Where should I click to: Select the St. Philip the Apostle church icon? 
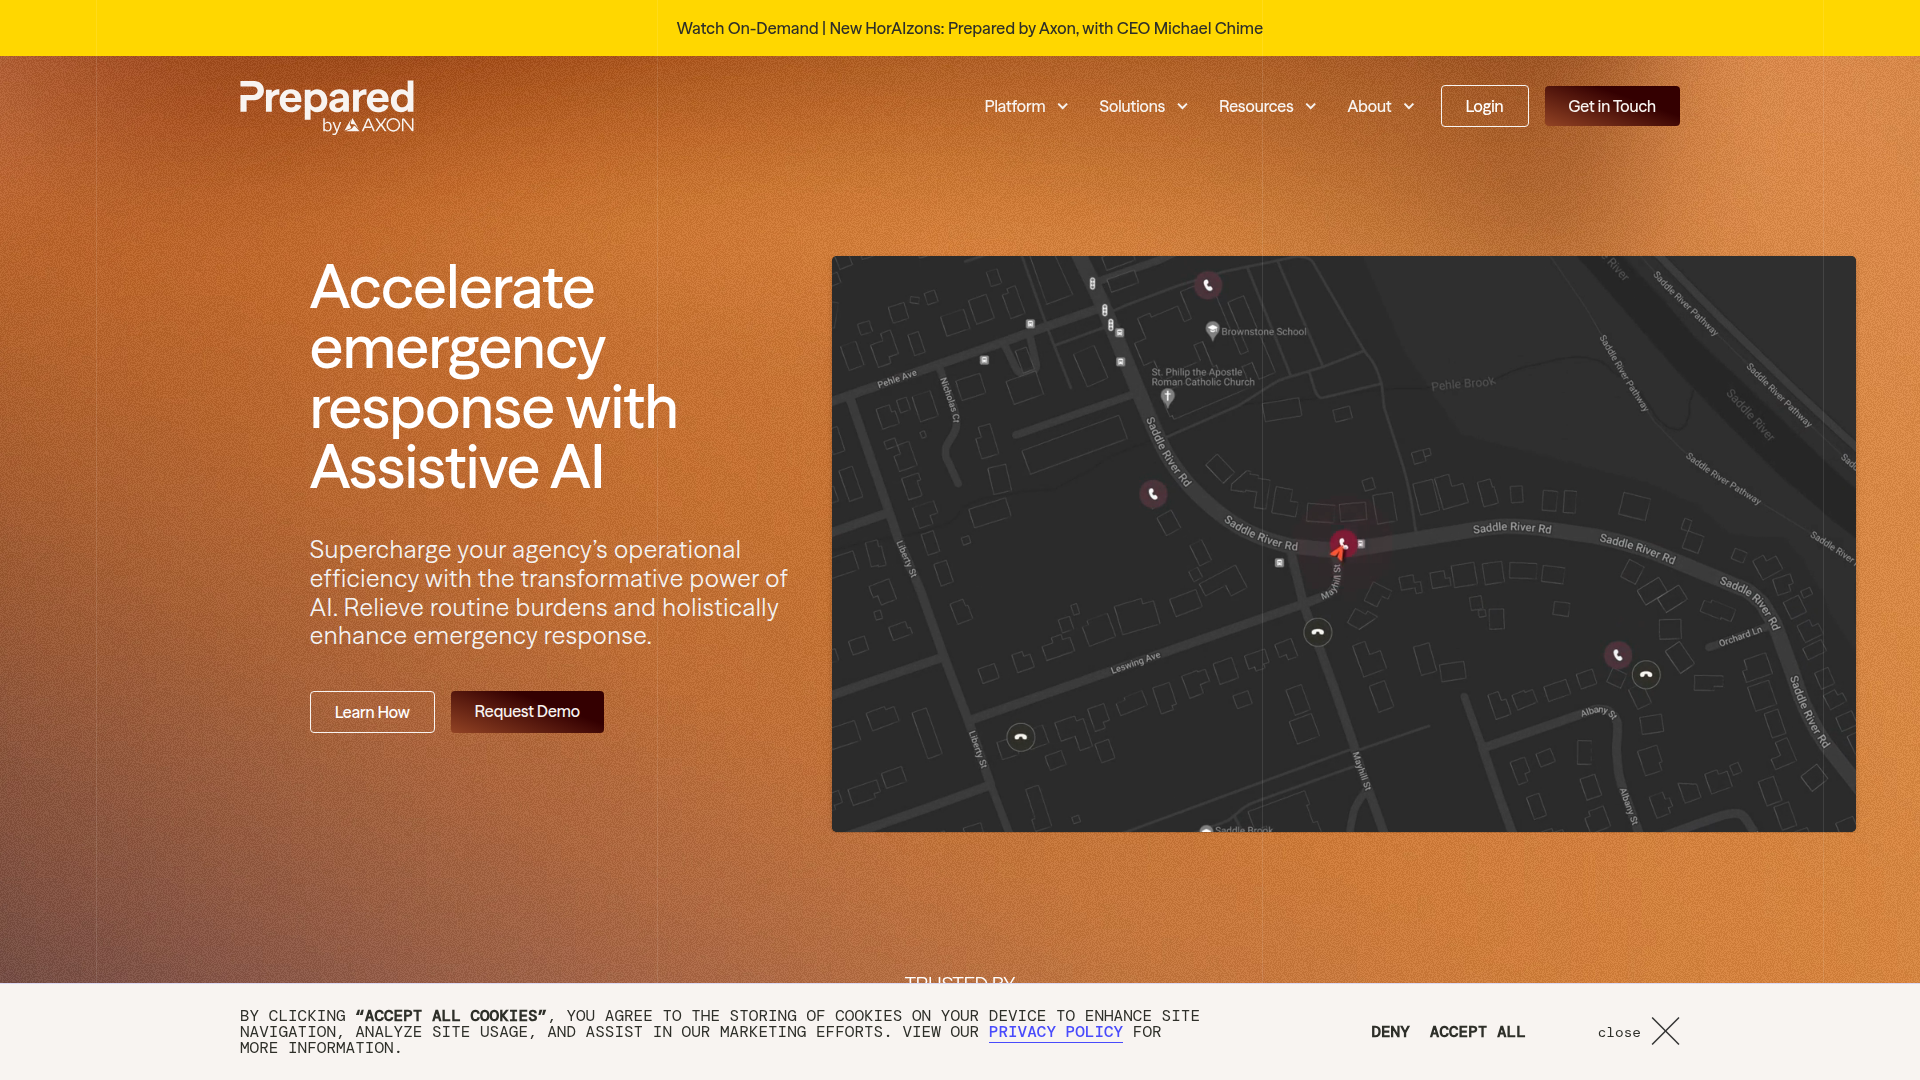[x=1166, y=396]
